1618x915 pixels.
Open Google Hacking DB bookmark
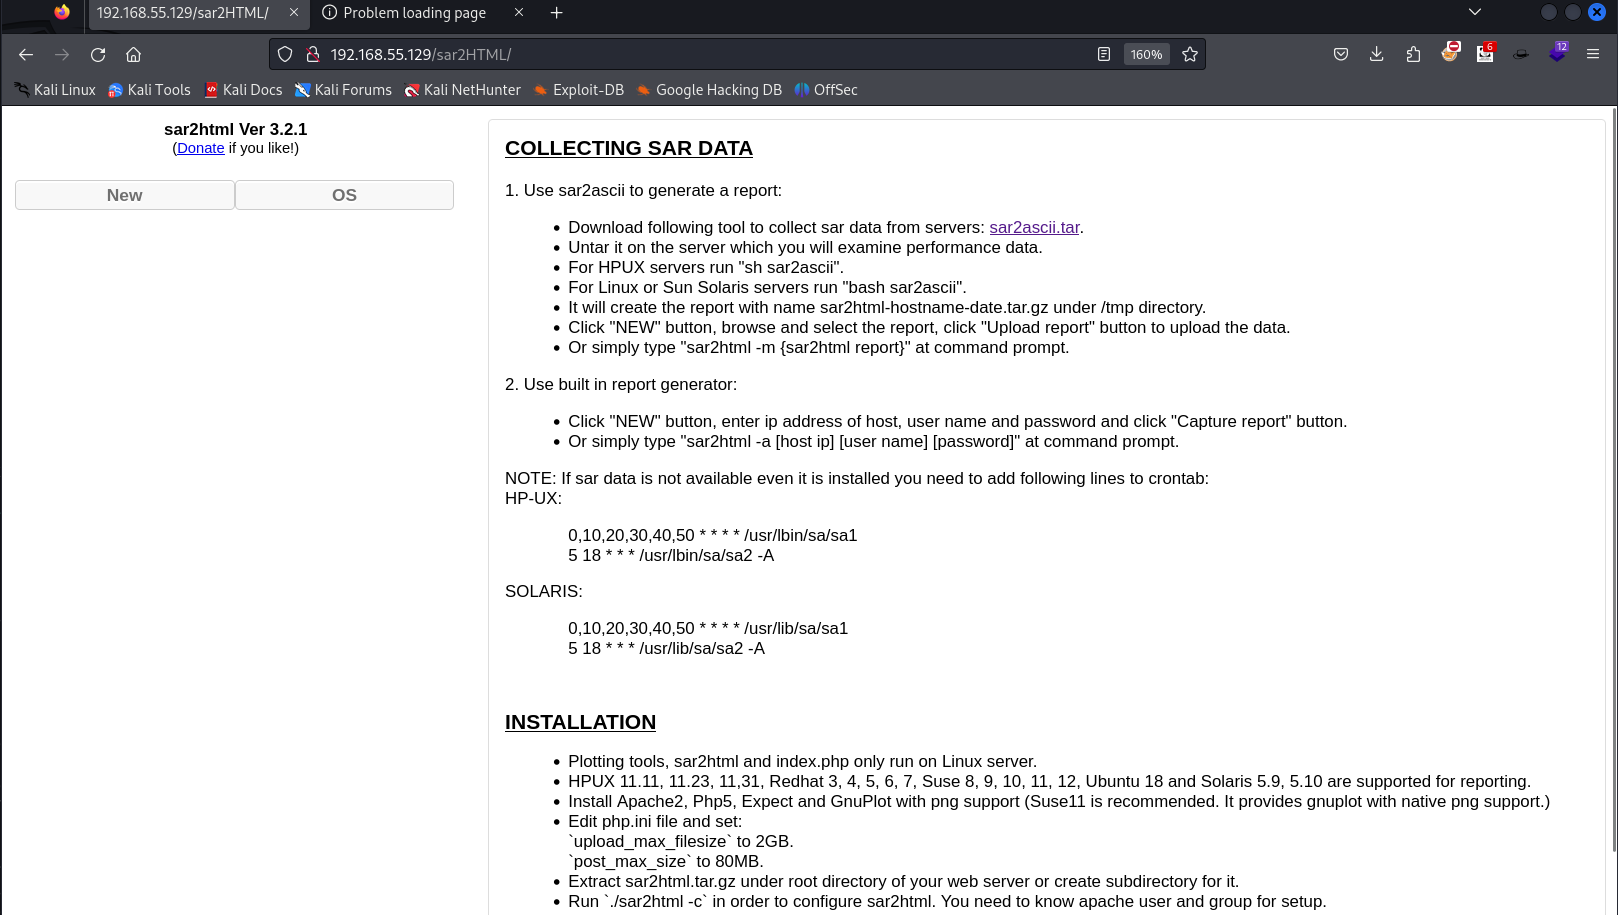click(709, 90)
